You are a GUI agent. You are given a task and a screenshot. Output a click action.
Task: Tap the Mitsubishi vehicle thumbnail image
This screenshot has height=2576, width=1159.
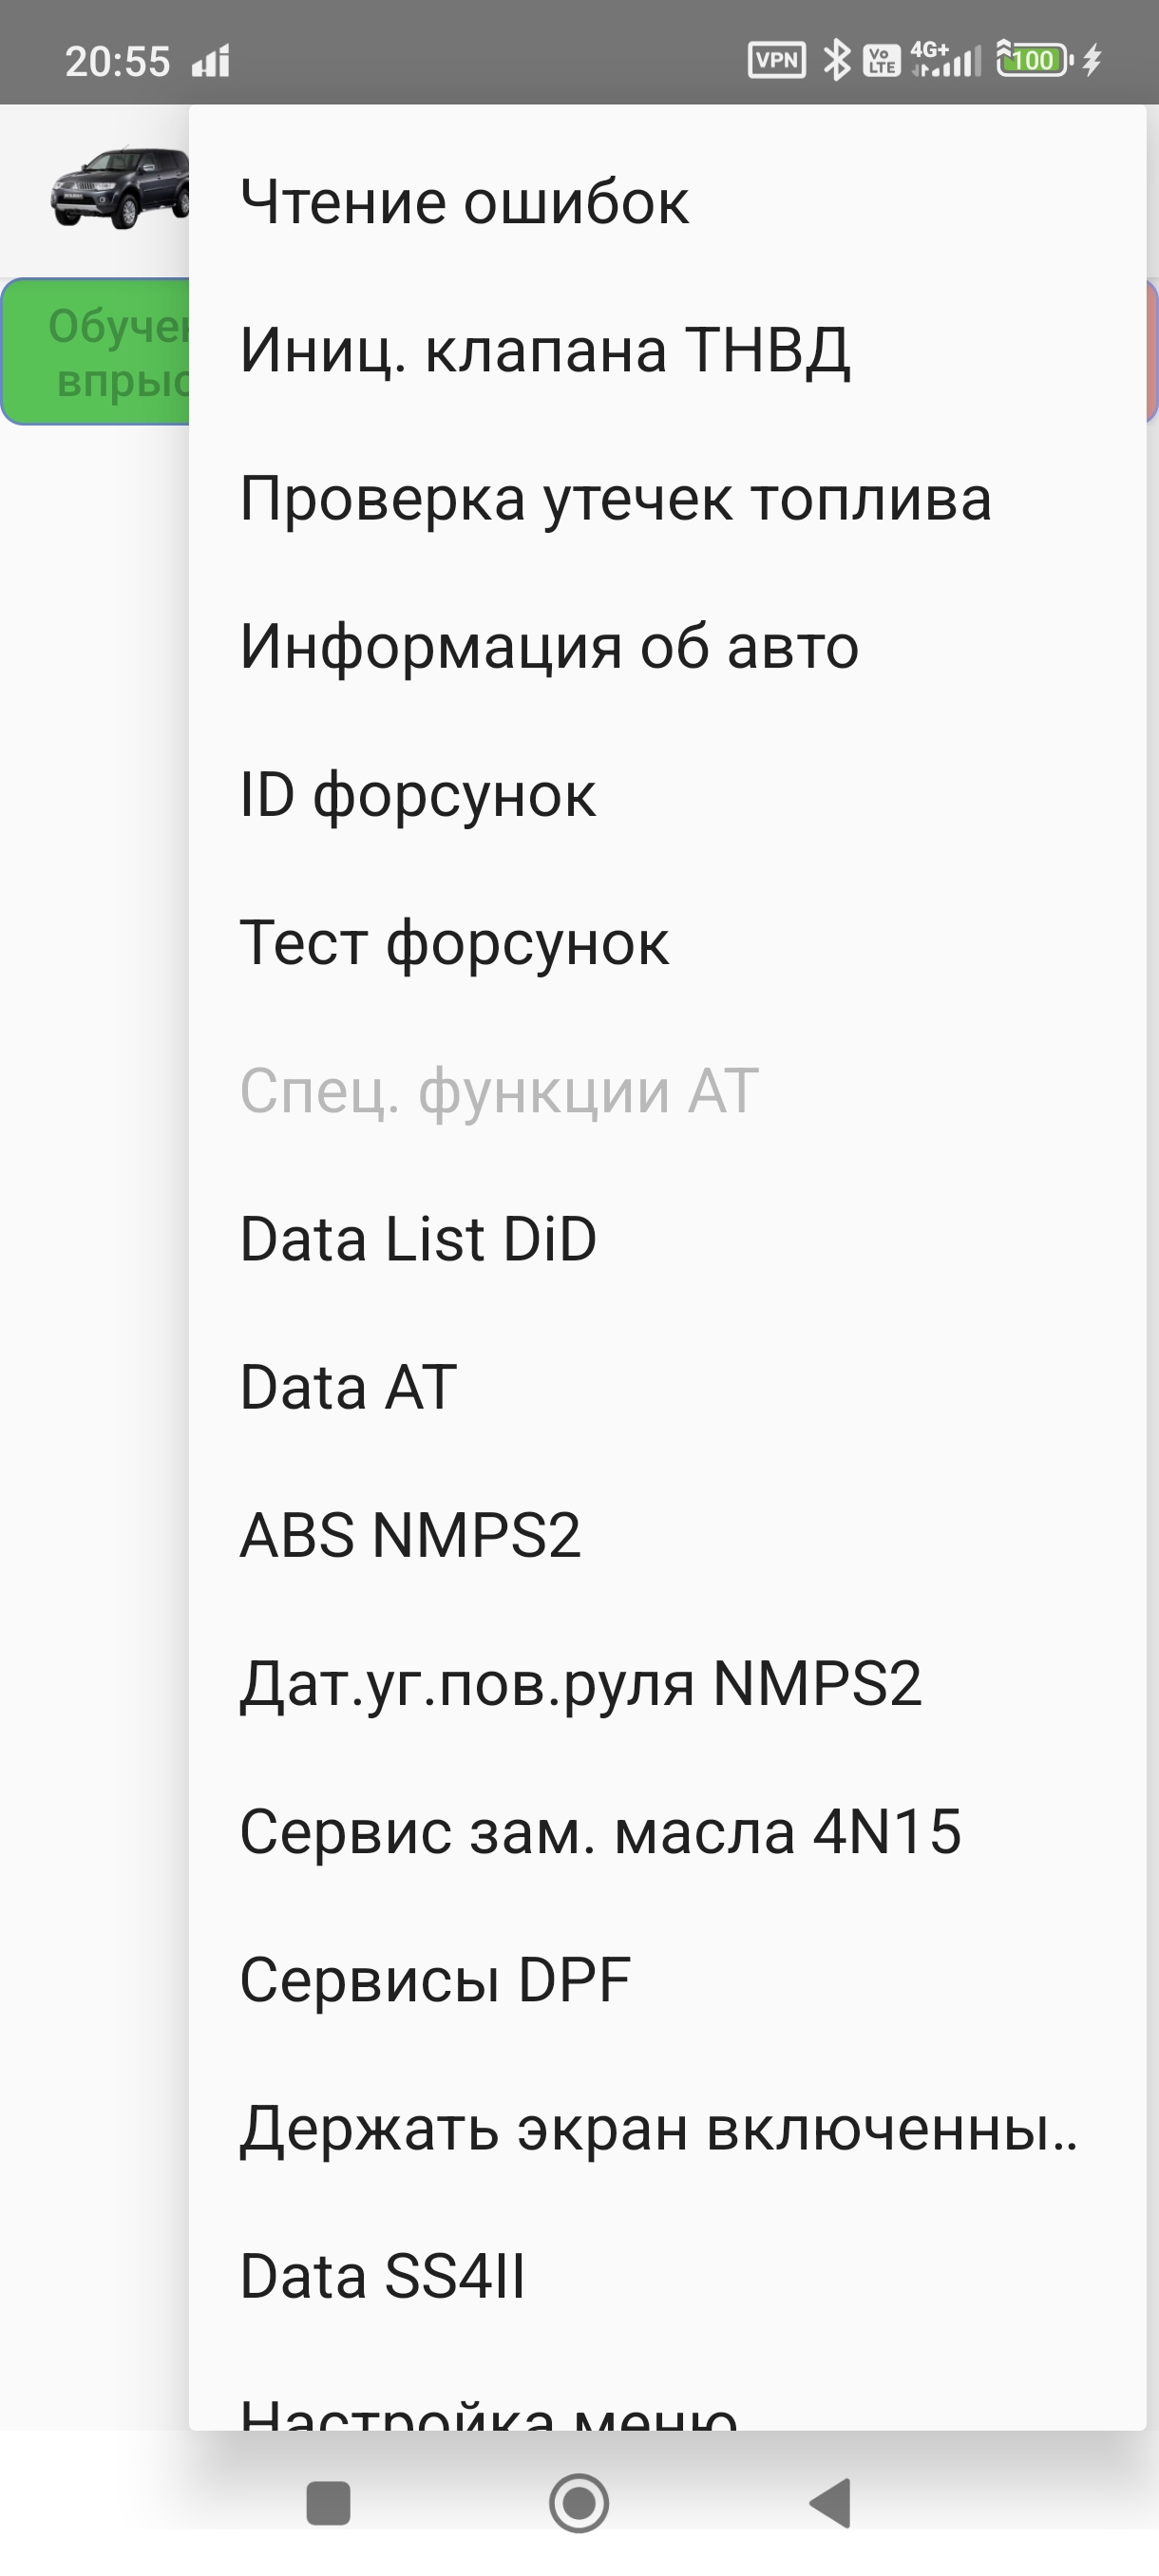click(120, 188)
